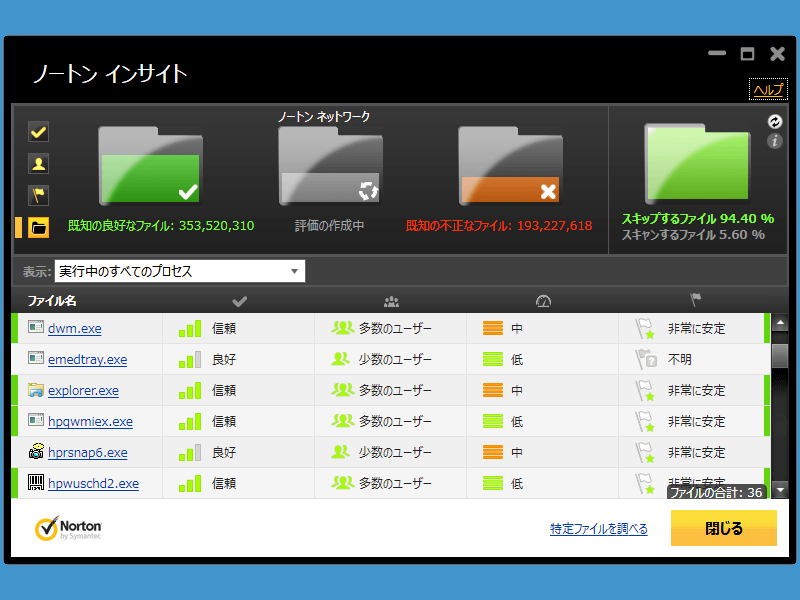This screenshot has height=600, width=800.
Task: Click the emedtray.exe file icon
Action: (x=36, y=358)
